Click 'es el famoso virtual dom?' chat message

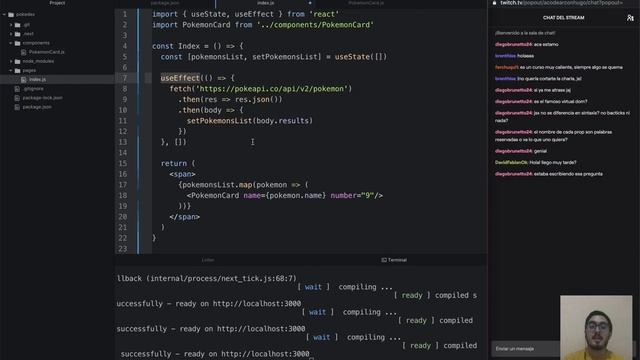pyautogui.click(x=561, y=102)
